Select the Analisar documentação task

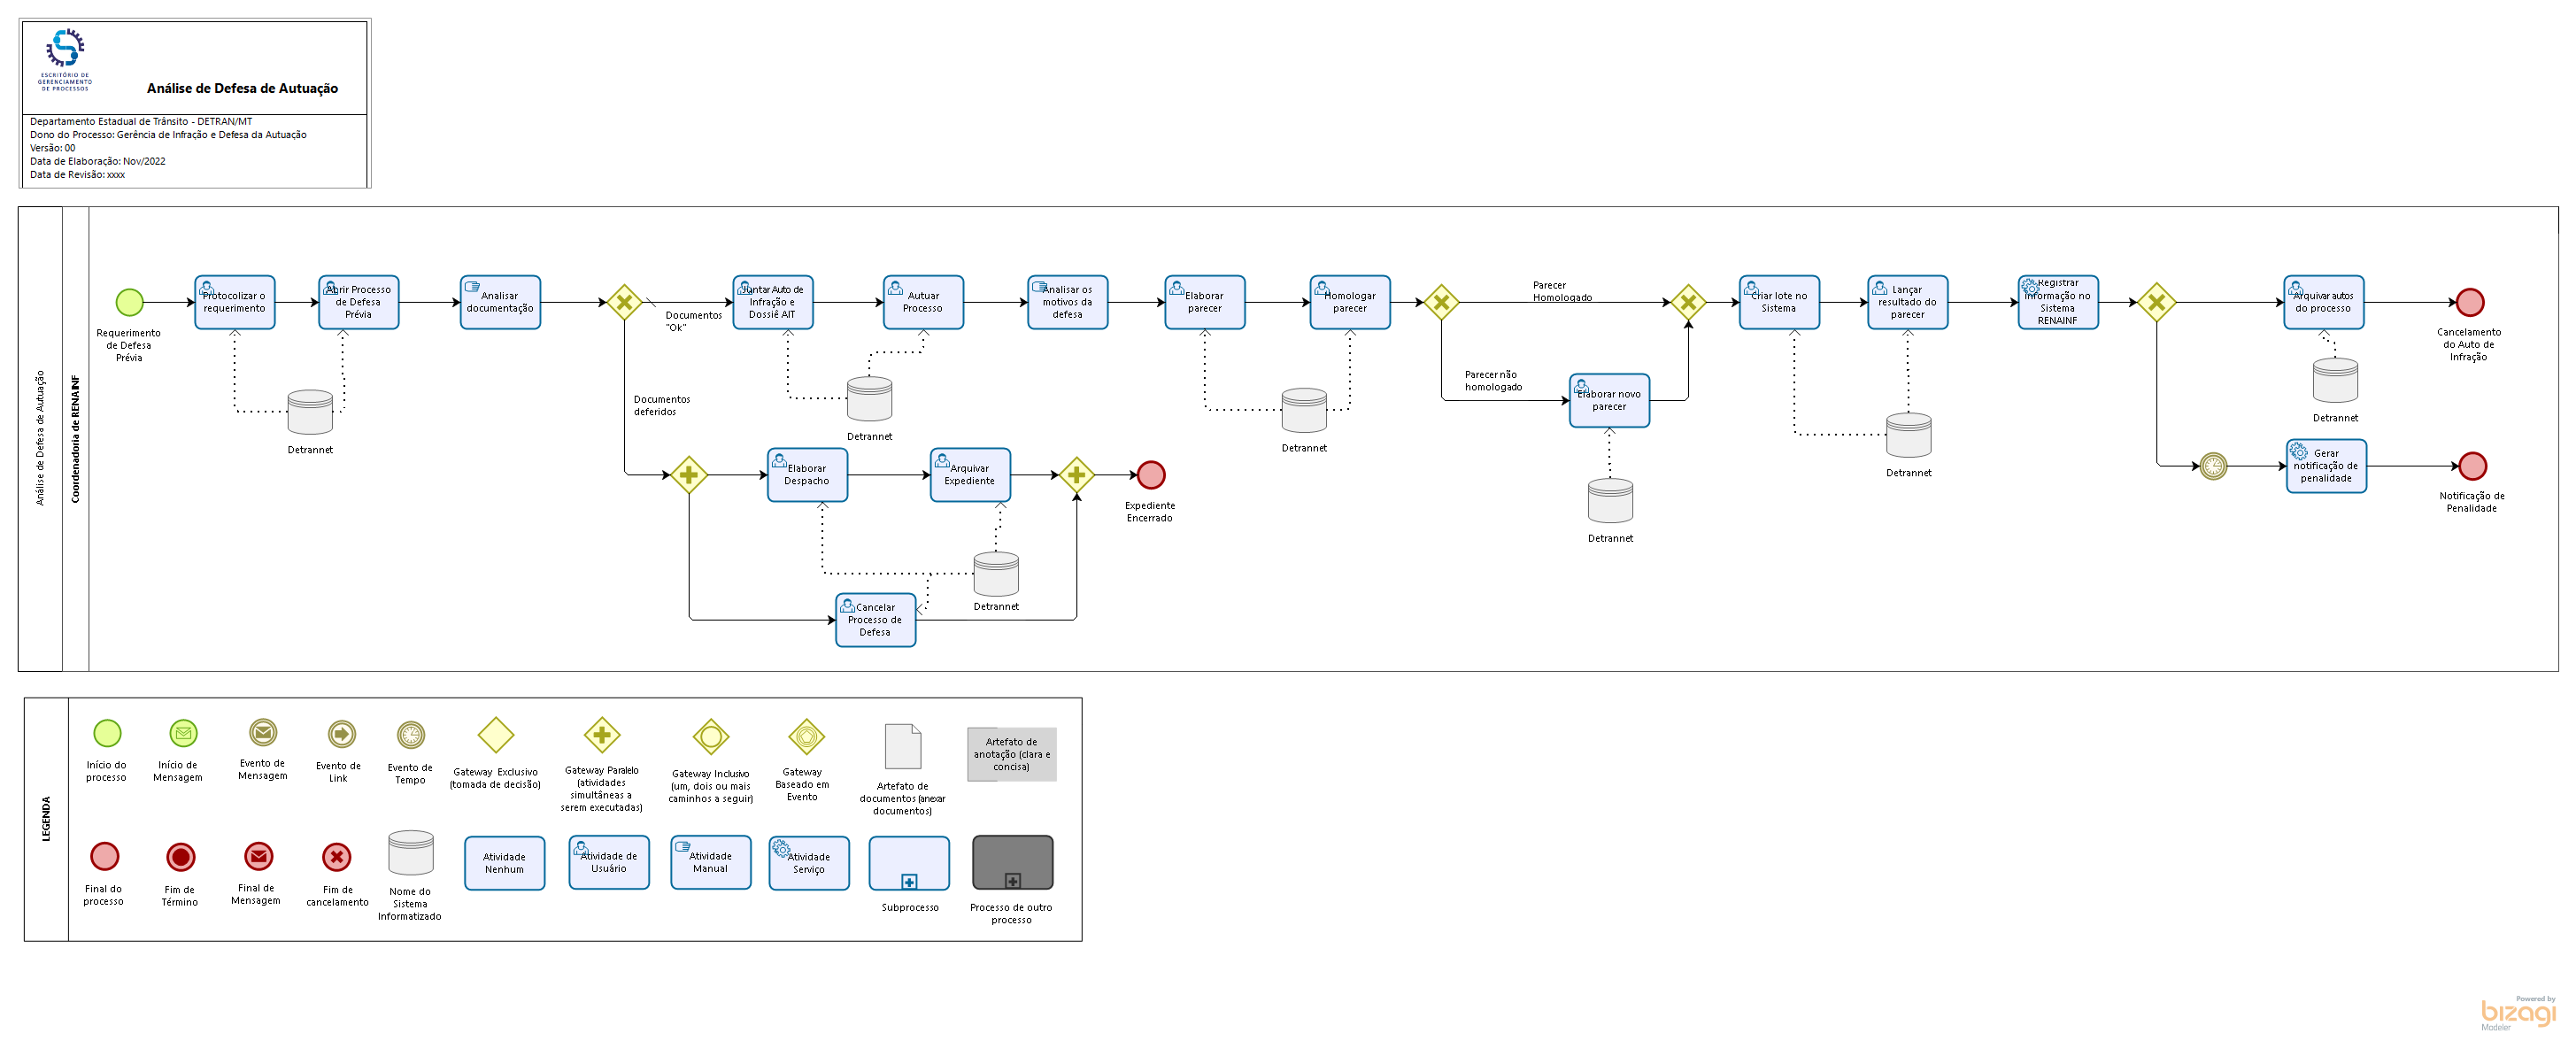(x=500, y=302)
